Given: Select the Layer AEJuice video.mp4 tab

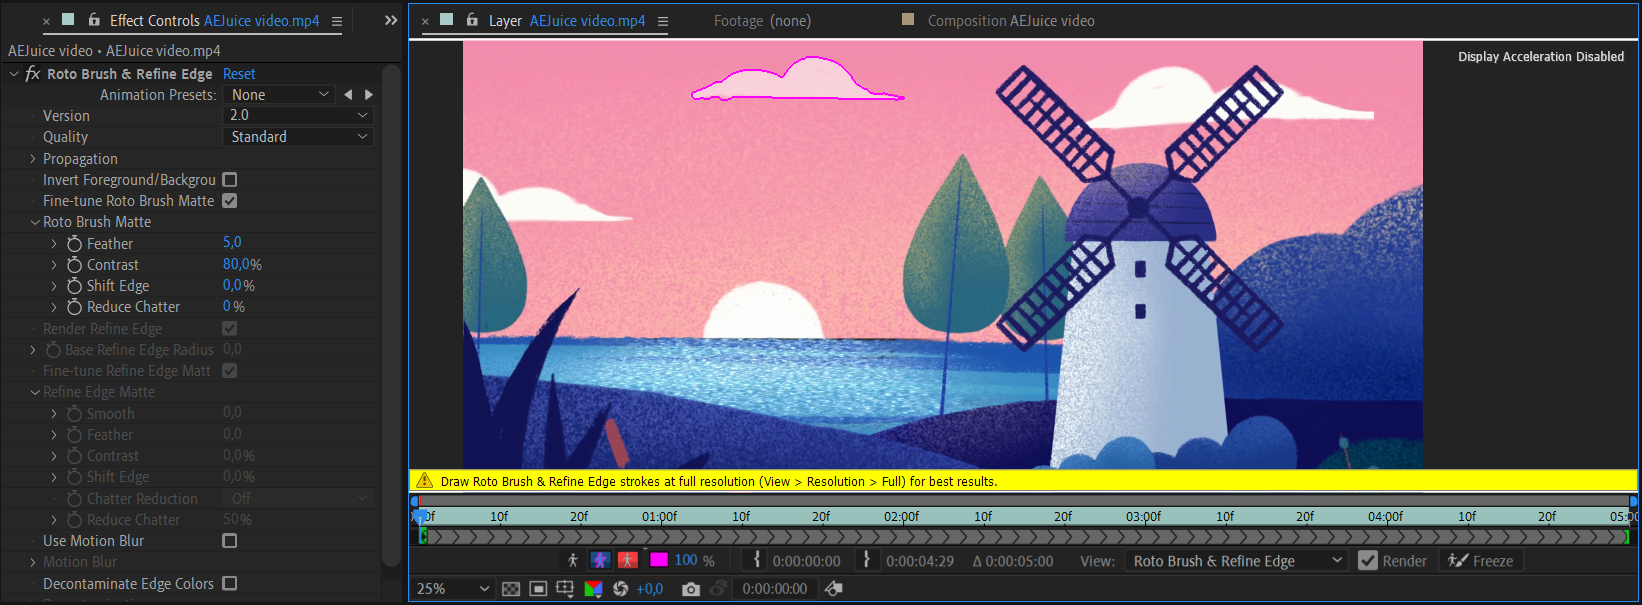Looking at the screenshot, I should point(567,21).
